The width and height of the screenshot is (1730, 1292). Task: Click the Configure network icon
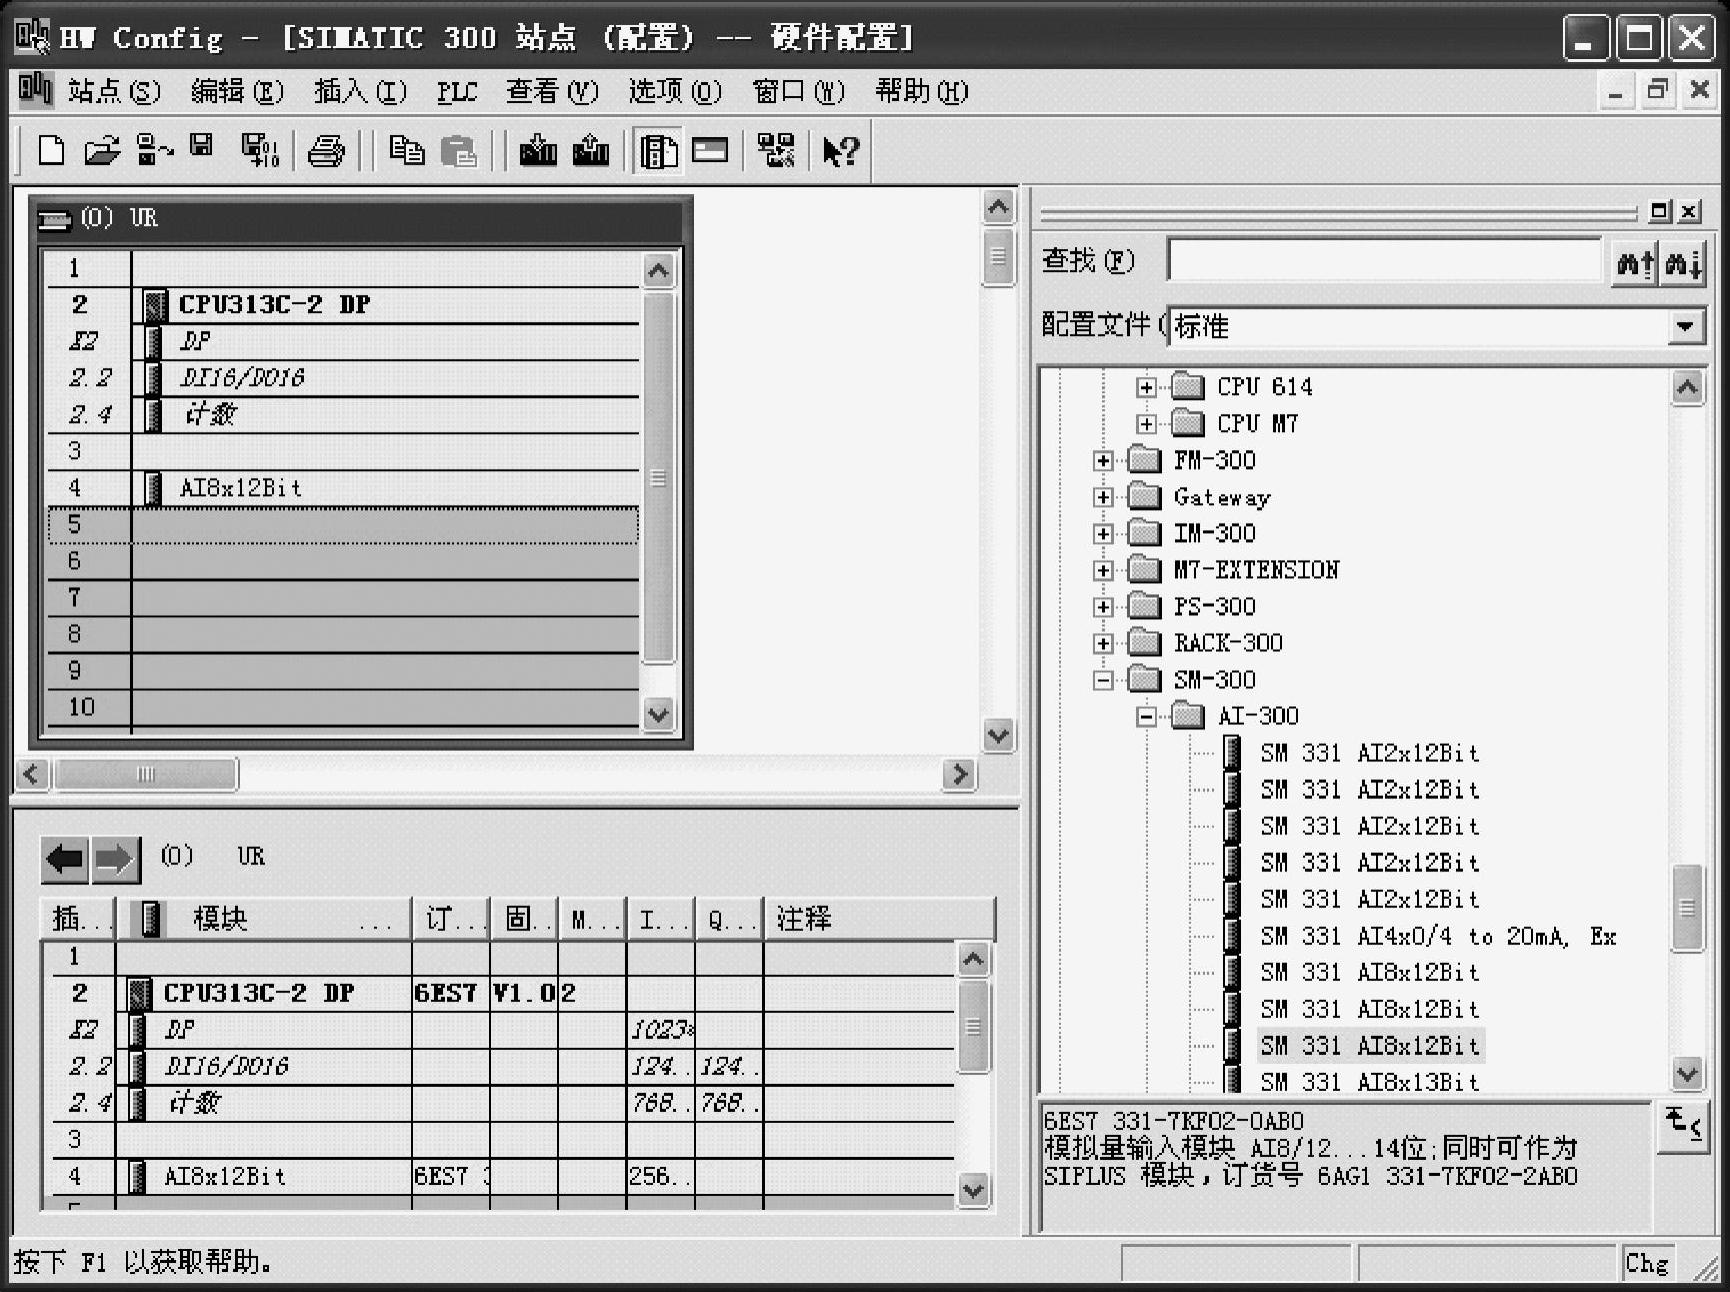(x=776, y=150)
